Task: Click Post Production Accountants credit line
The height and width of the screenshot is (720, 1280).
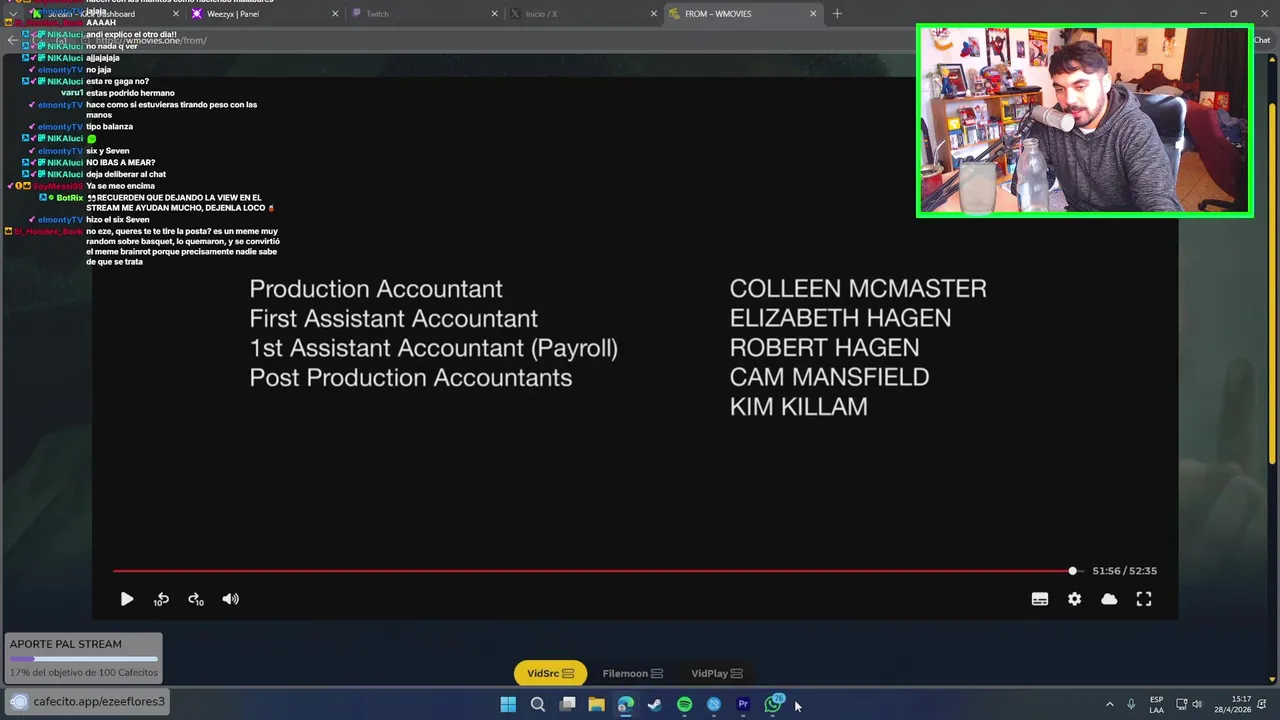Action: point(411,378)
